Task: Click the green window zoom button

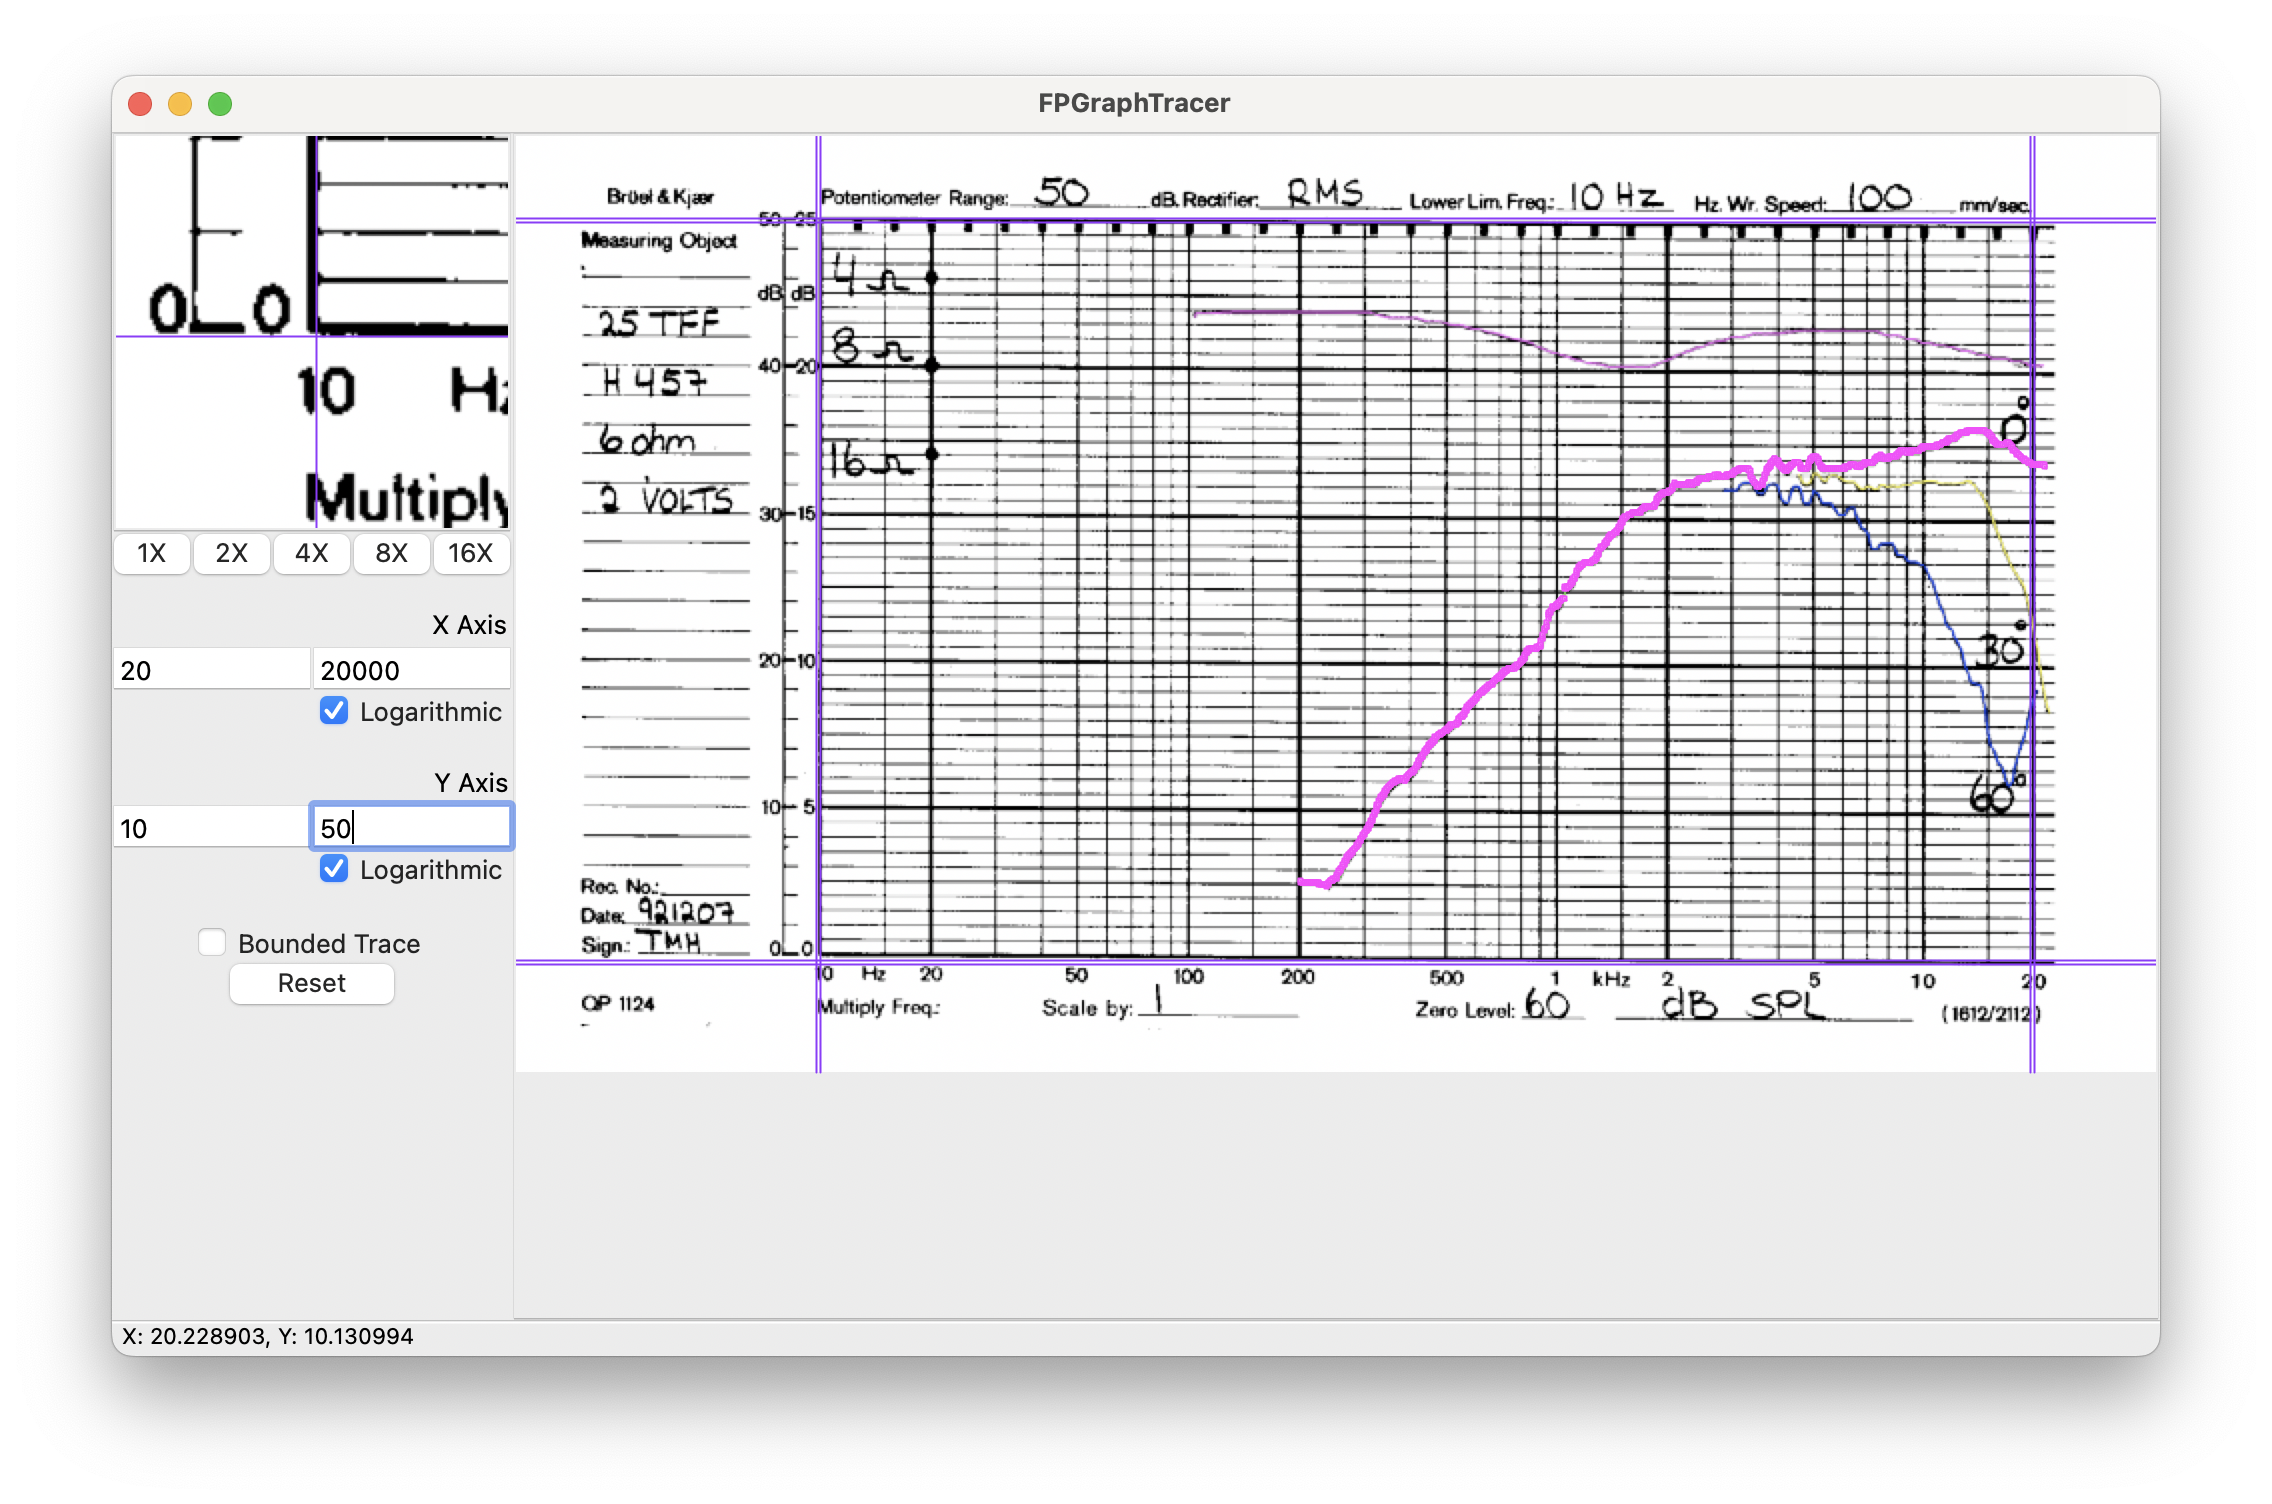Action: 220,104
